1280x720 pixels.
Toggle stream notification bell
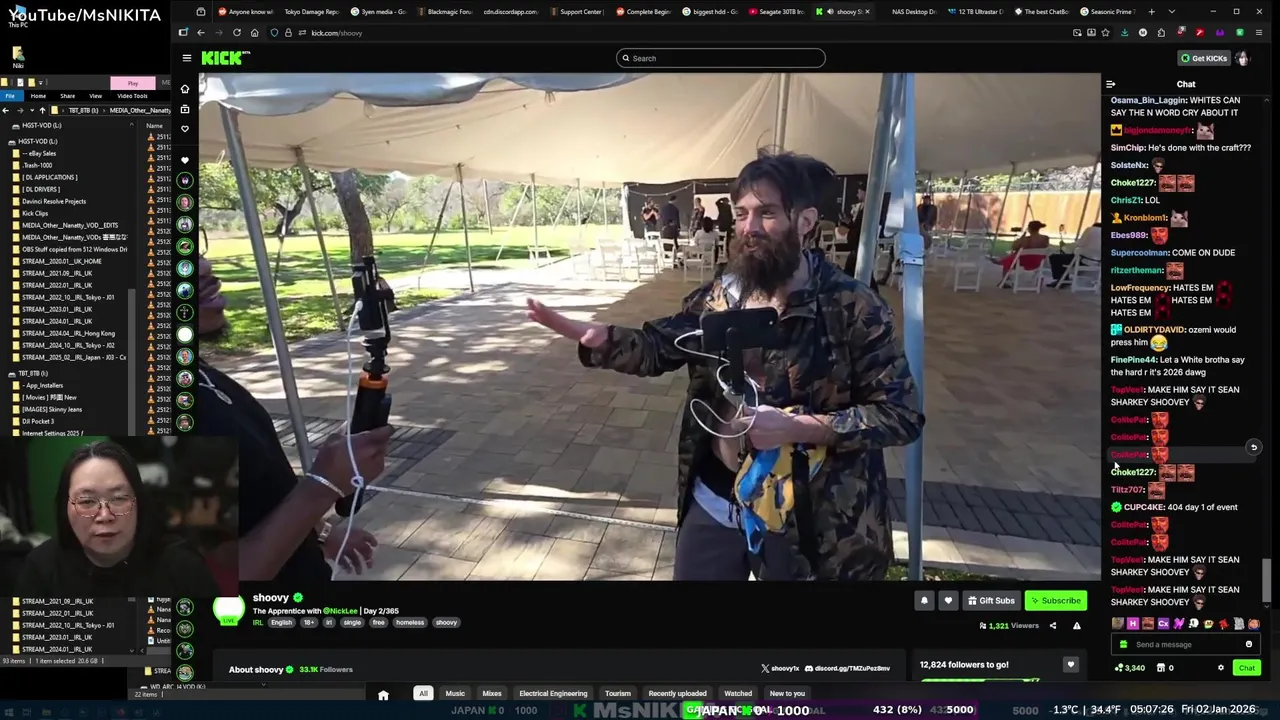click(924, 601)
